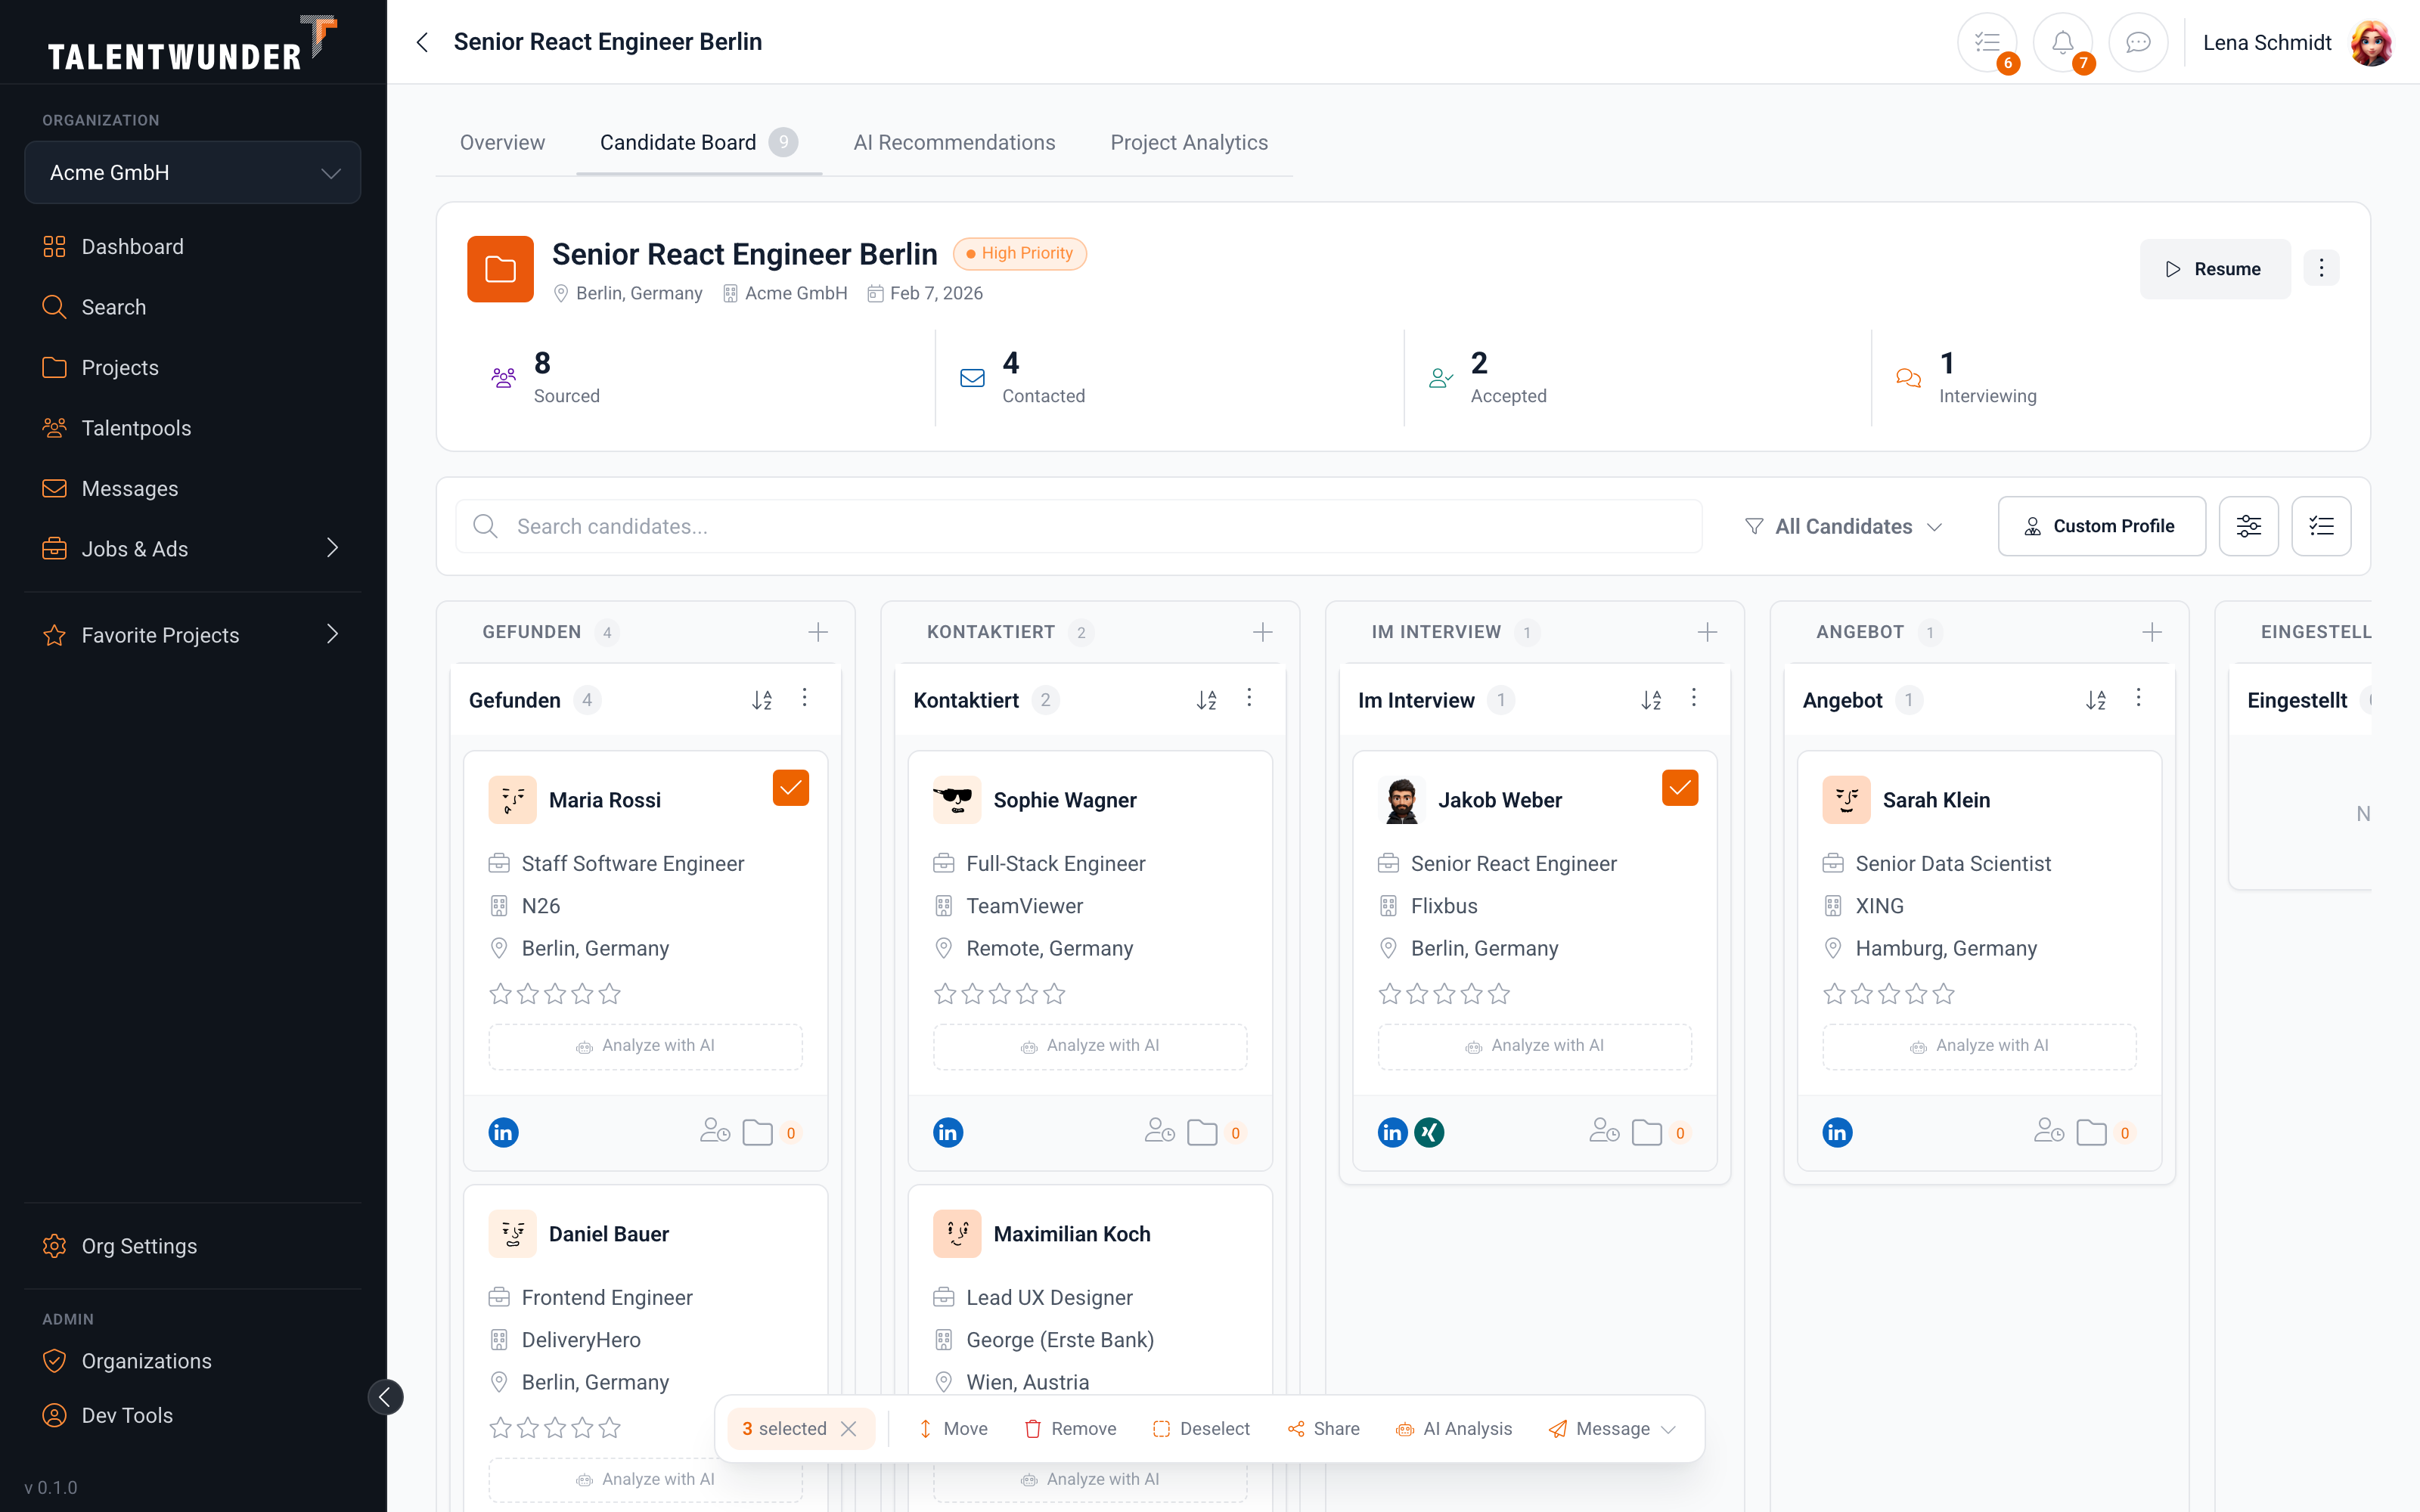The width and height of the screenshot is (2420, 1512).
Task: Open Sarah Klein's LinkedIn profile icon
Action: point(1837,1132)
